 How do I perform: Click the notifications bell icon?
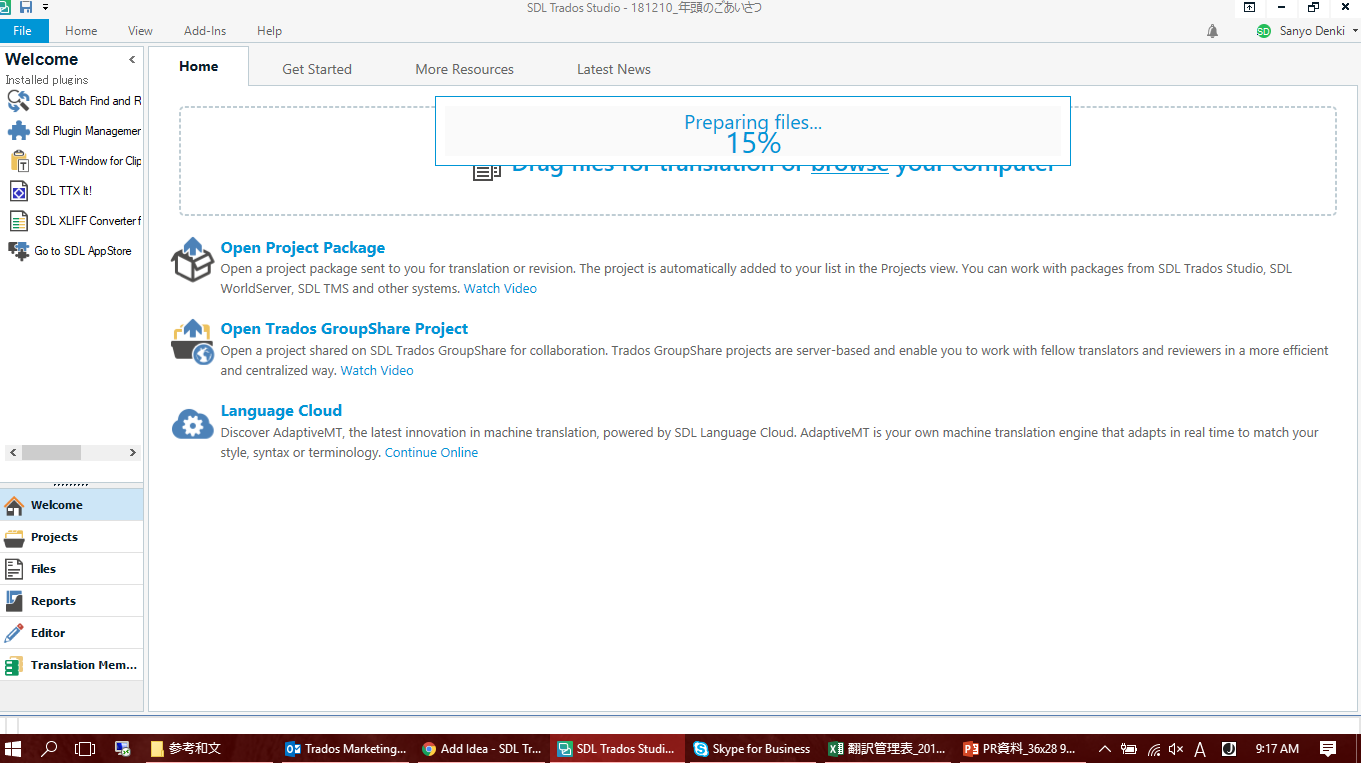[x=1212, y=31]
